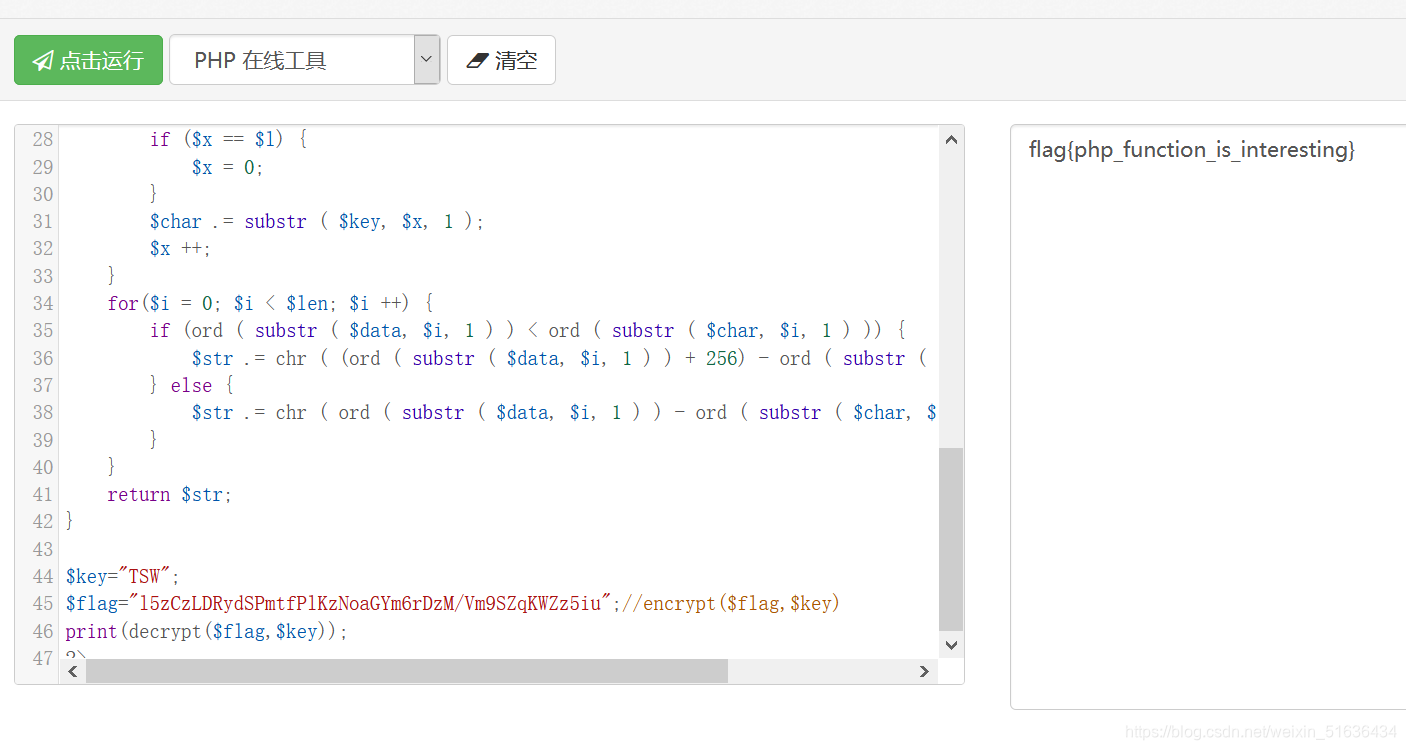Image resolution: width=1406 pixels, height=750 pixels.
Task: Click the horizontal scroll right arrow
Action: (925, 672)
